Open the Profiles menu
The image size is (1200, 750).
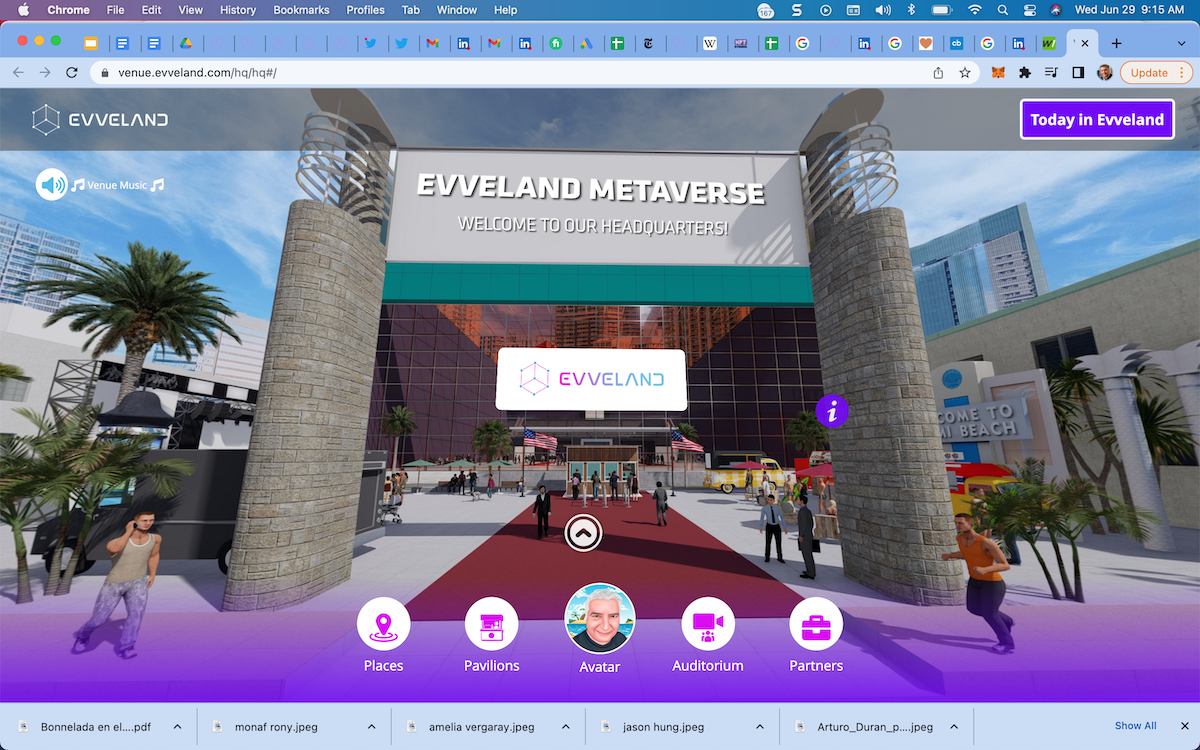click(365, 10)
